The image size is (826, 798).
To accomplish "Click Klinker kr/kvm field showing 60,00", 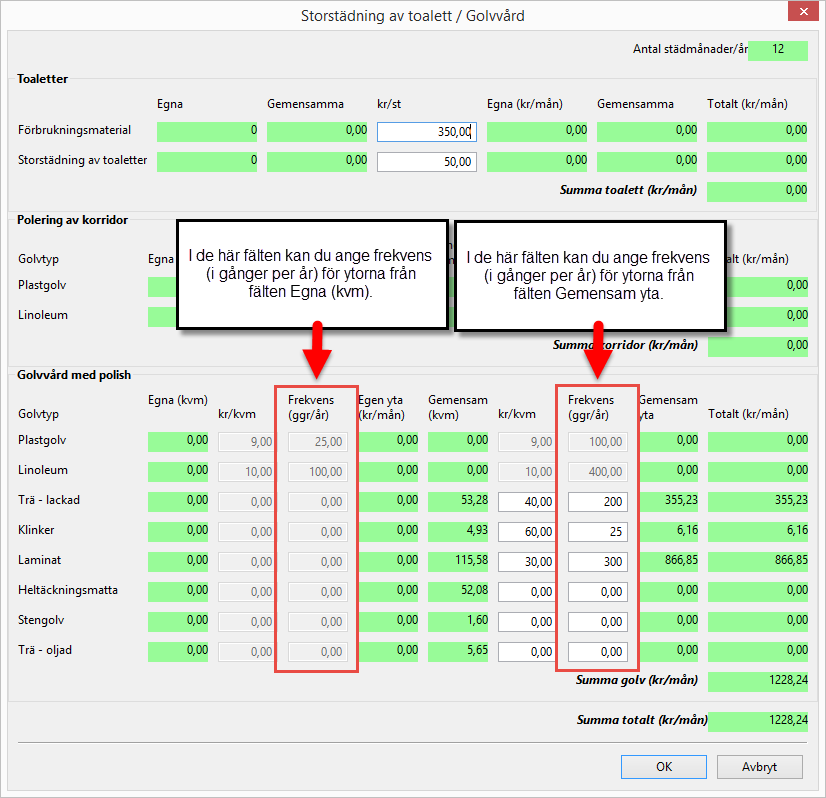I will (527, 532).
